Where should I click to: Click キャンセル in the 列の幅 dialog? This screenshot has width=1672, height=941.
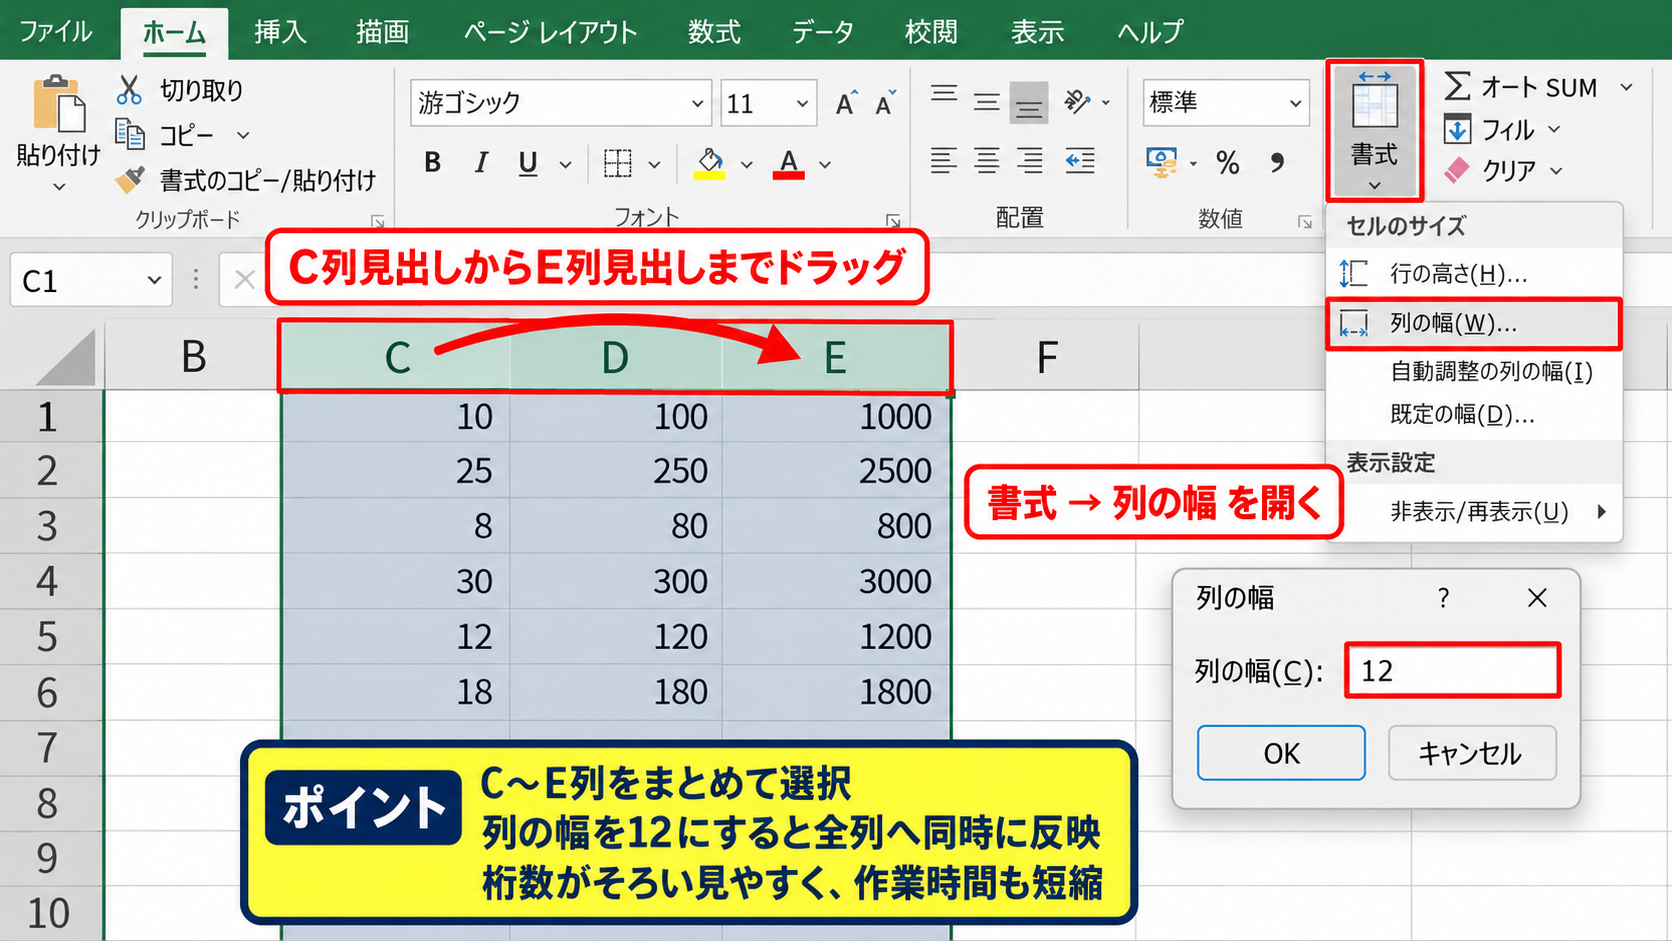coord(1472,753)
